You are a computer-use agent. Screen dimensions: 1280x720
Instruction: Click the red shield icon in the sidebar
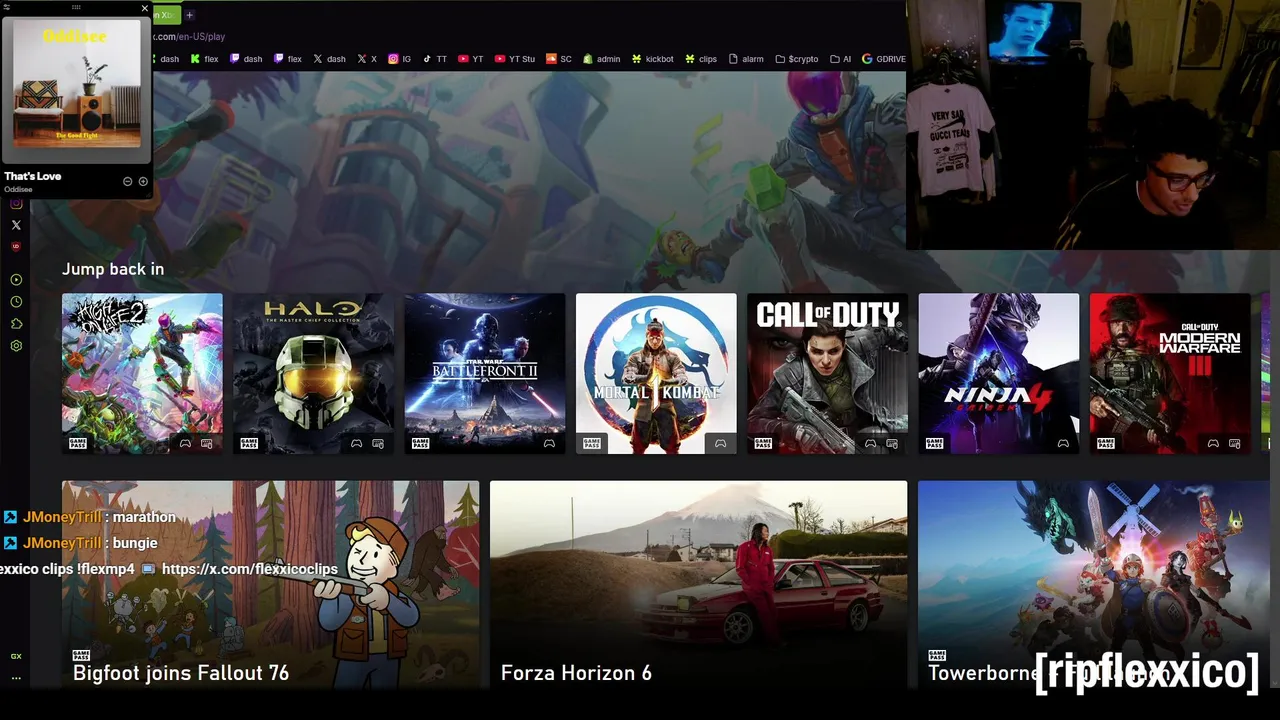[16, 246]
